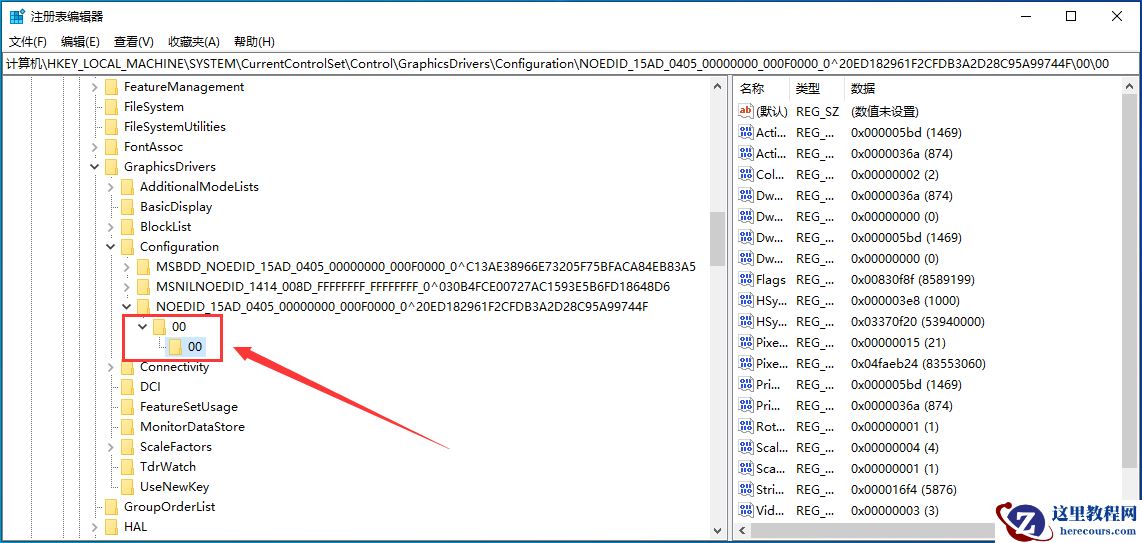Click the FileSystemUtilities folder icon
This screenshot has width=1142, height=543.
(111, 127)
